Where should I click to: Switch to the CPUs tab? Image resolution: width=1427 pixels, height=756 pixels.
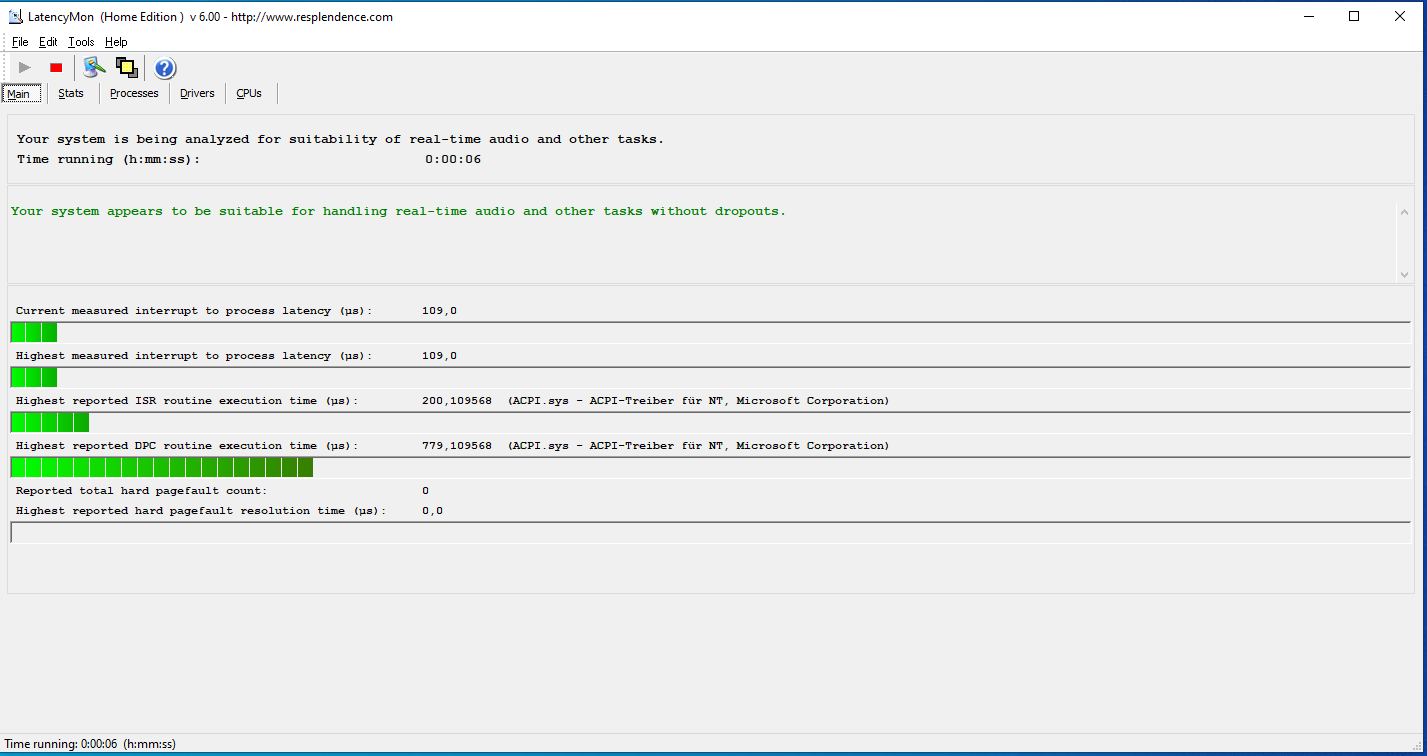pos(249,93)
